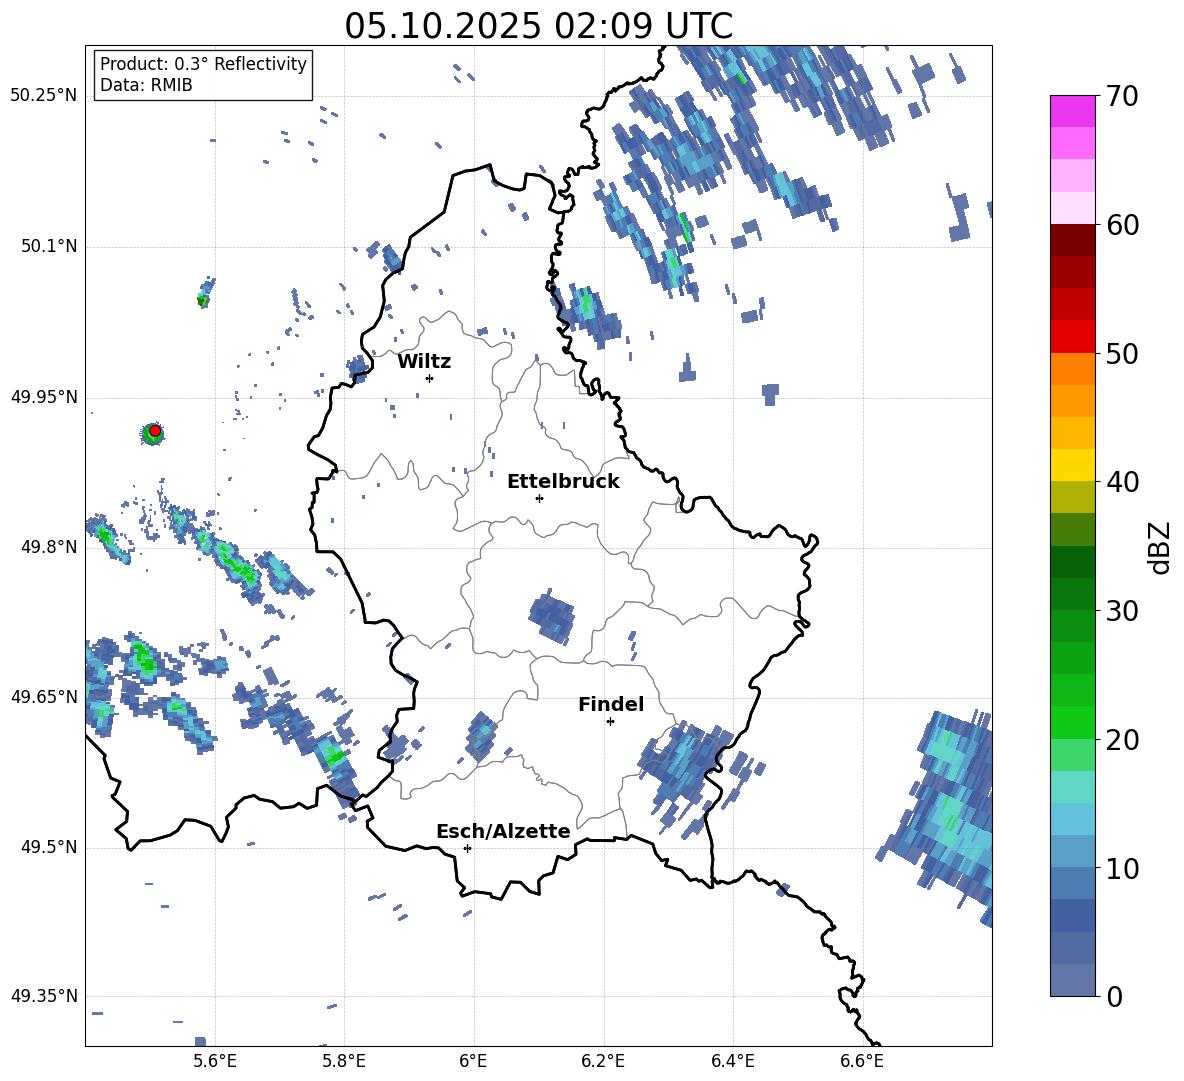Click the 49.95°N latitude label
The image size is (1184, 1081).
click(44, 396)
